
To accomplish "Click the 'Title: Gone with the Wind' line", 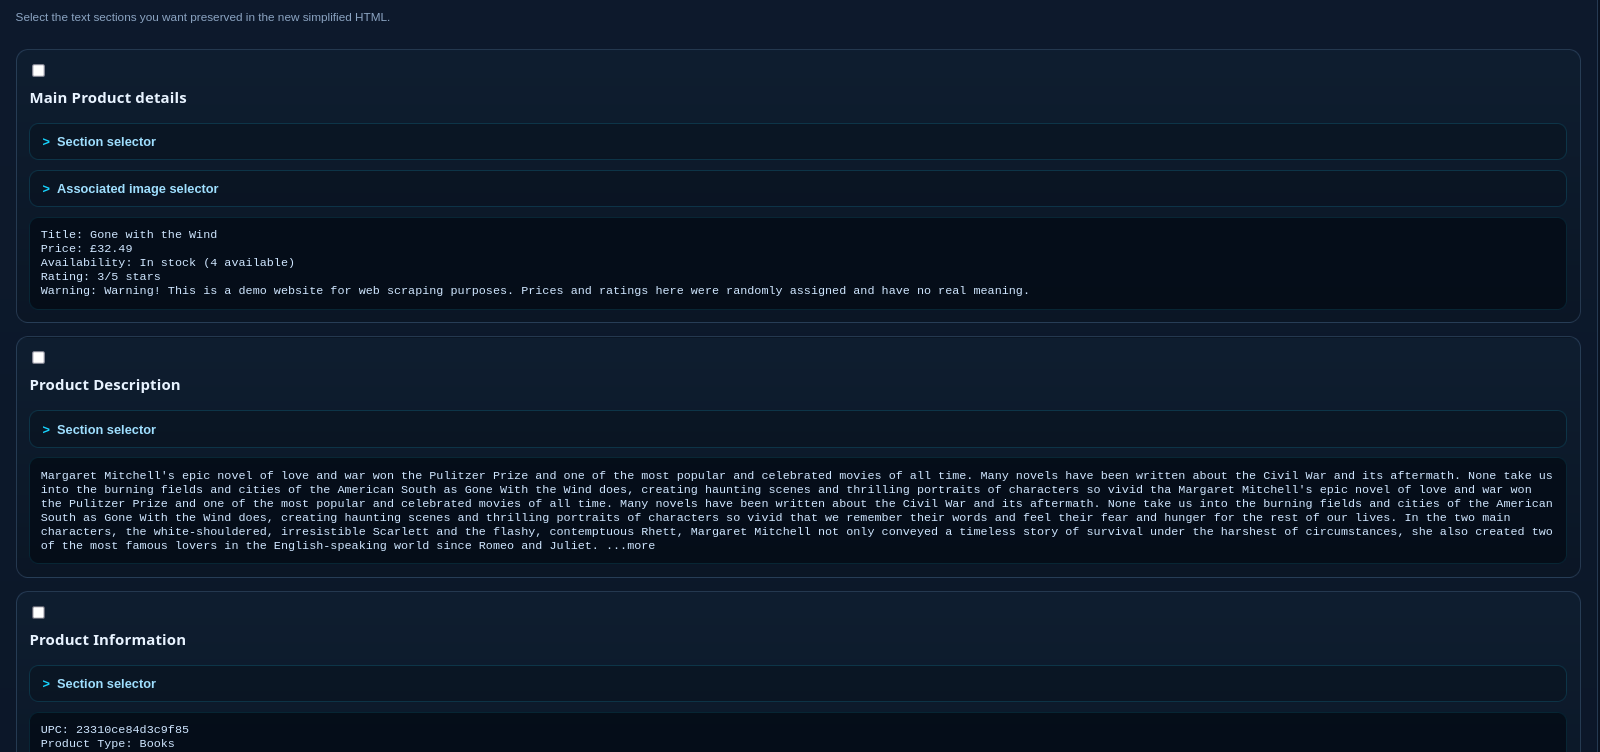I will [129, 234].
